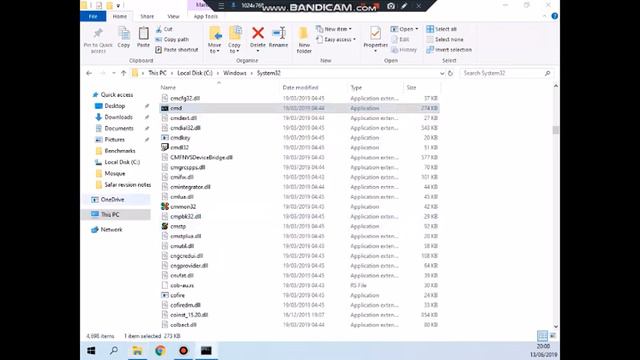
Task: Click Select all in ribbon
Action: click(442, 29)
